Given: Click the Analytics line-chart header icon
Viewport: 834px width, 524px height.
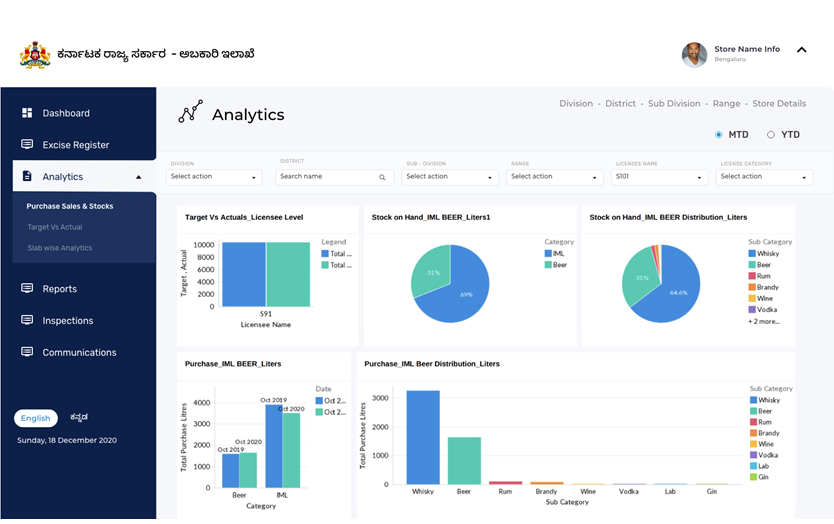Looking at the screenshot, I should pyautogui.click(x=190, y=111).
